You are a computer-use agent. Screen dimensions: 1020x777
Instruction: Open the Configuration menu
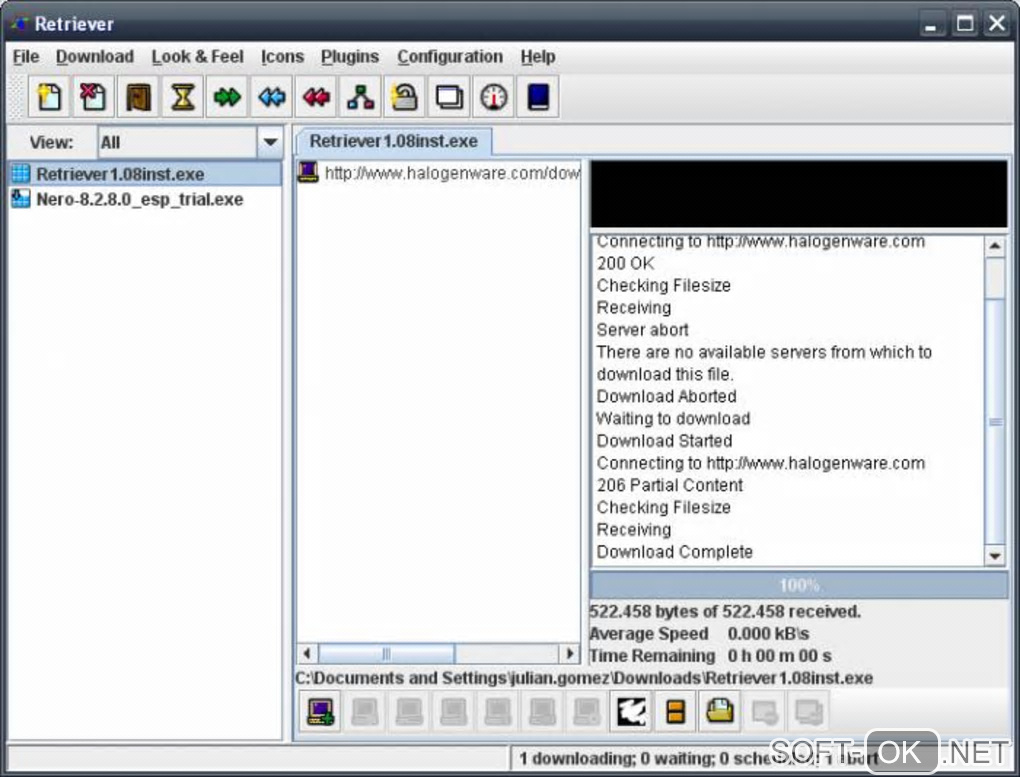(x=450, y=57)
